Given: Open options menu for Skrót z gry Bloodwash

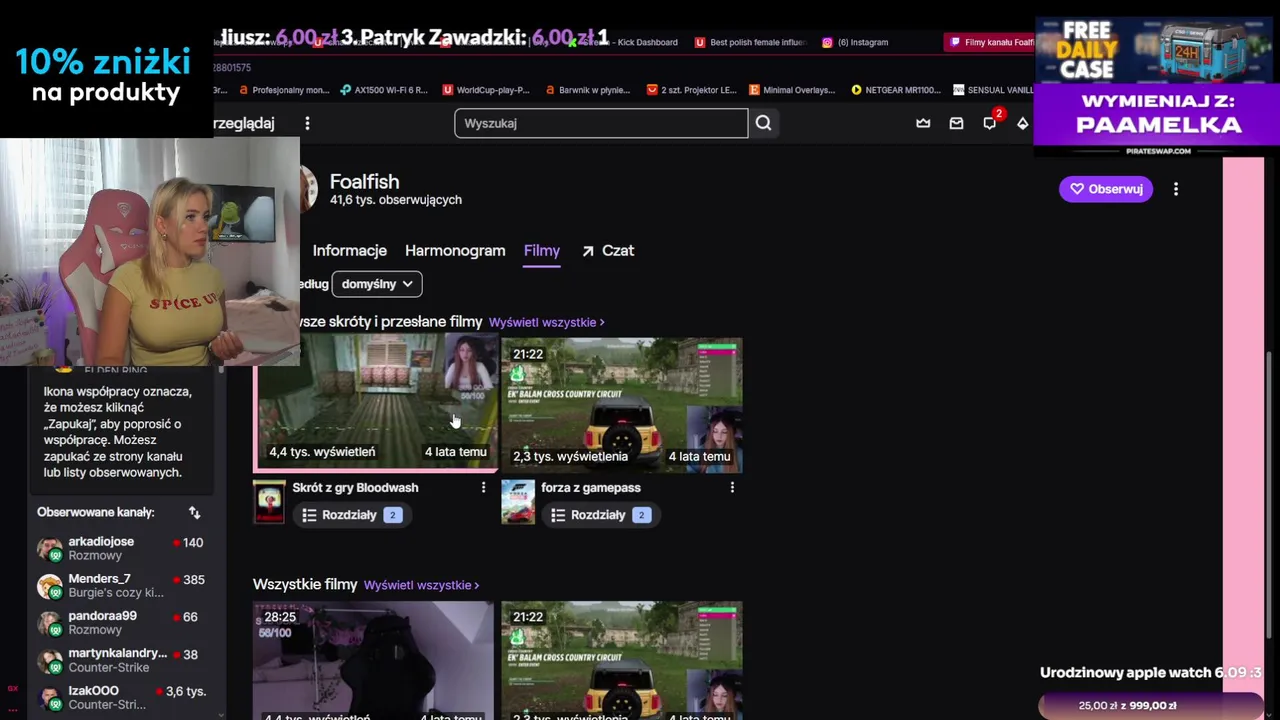Looking at the screenshot, I should pos(483,487).
